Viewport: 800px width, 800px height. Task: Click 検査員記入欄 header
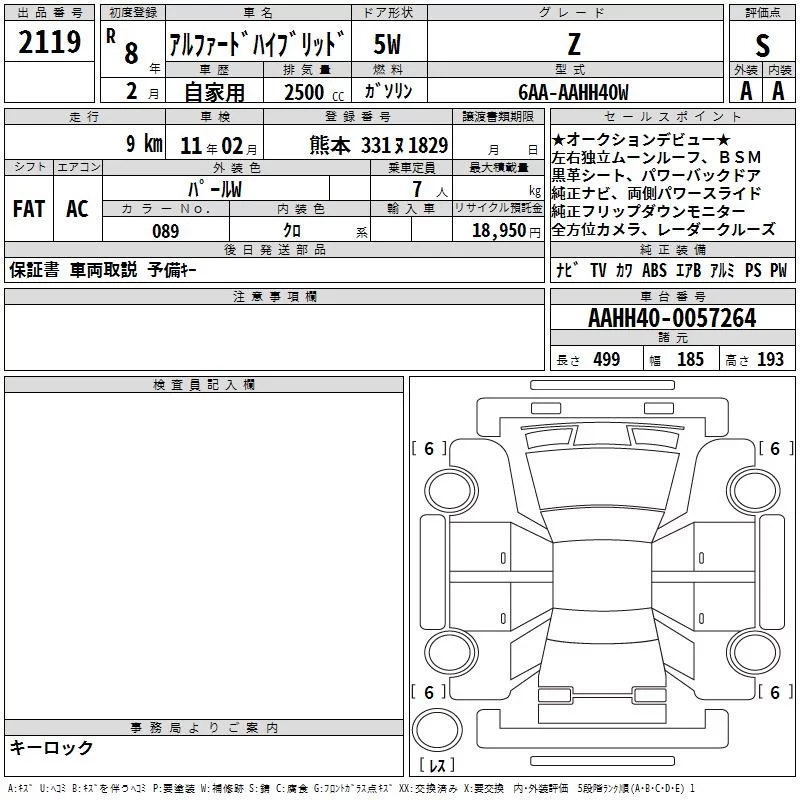pyautogui.click(x=204, y=385)
